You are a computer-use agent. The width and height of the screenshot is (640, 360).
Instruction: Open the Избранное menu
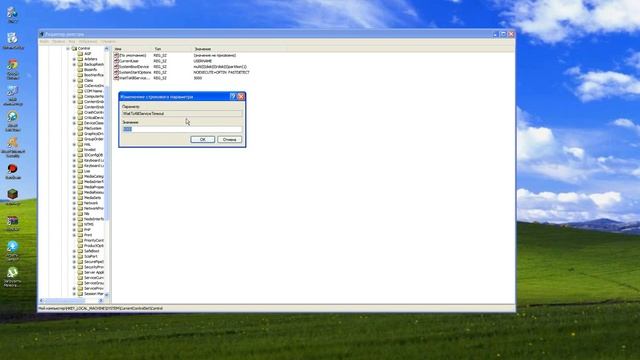[88, 42]
